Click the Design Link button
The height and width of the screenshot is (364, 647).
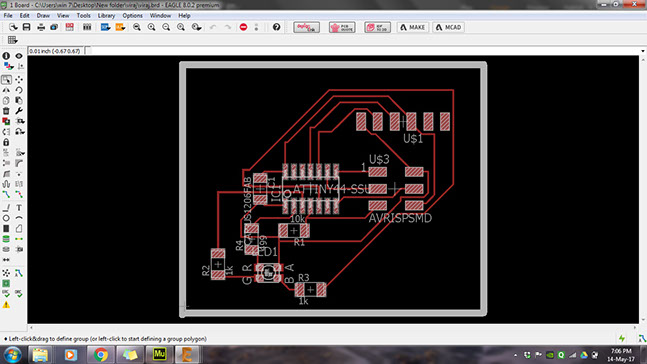coord(307,27)
